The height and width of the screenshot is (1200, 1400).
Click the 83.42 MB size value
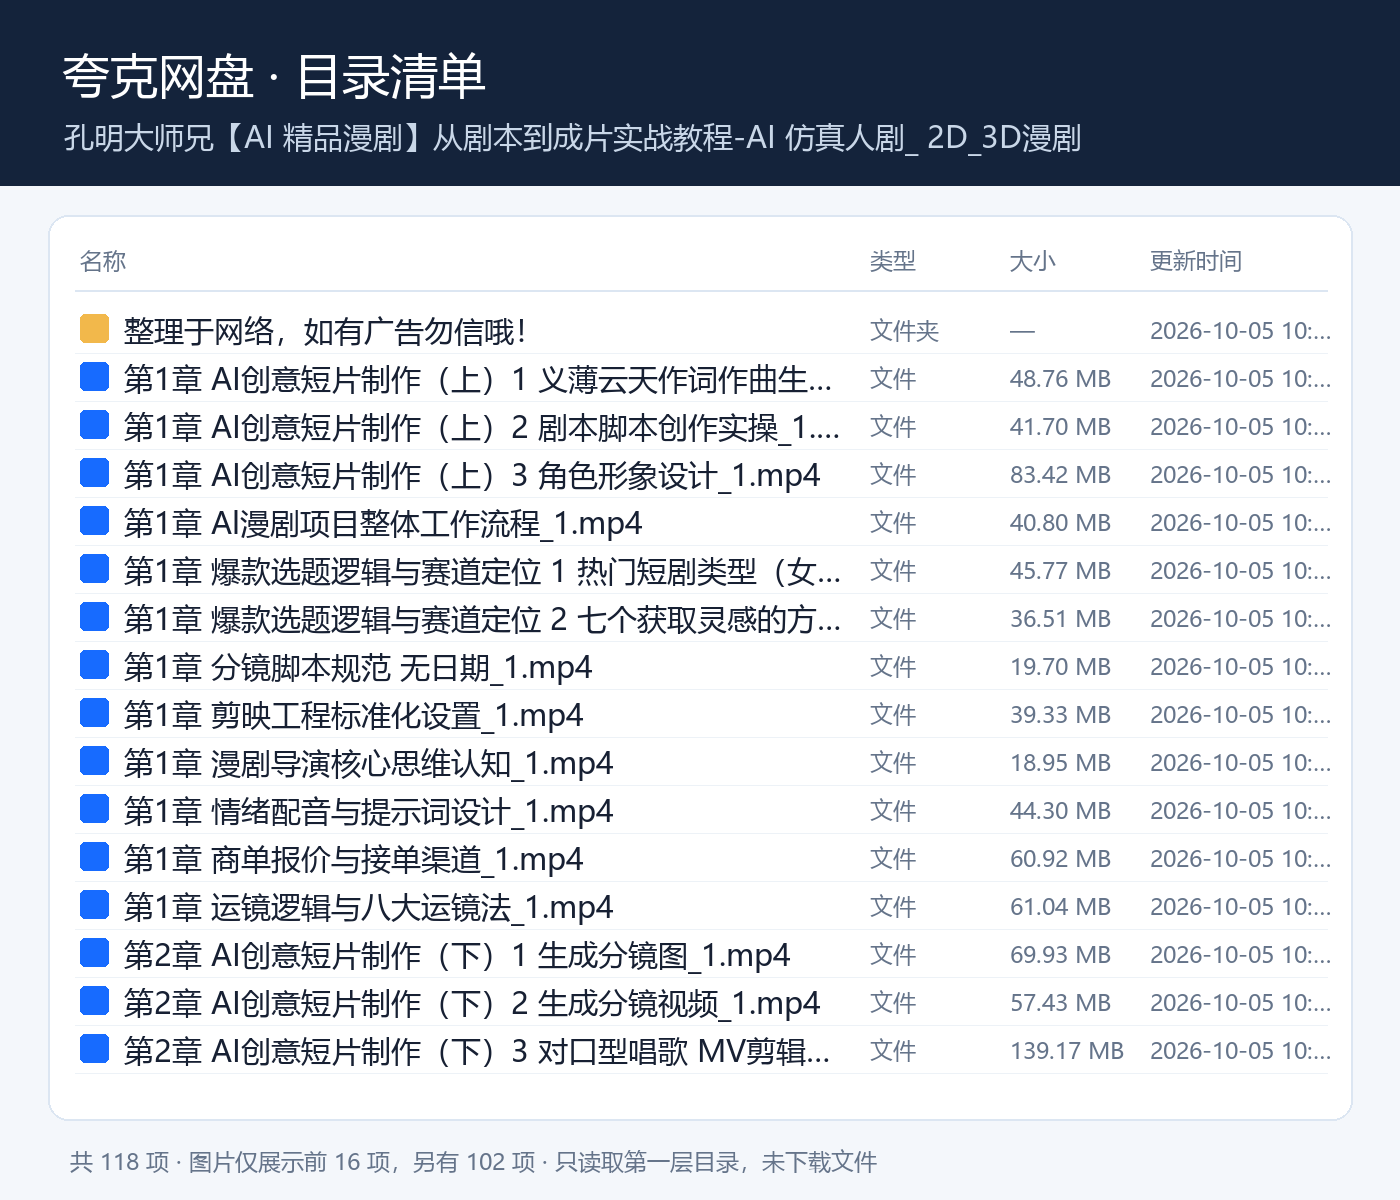pos(1060,475)
